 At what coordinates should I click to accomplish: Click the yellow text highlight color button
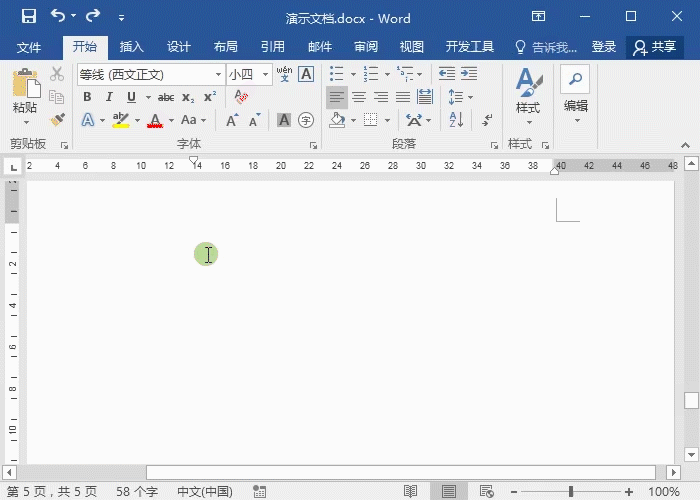tap(120, 120)
